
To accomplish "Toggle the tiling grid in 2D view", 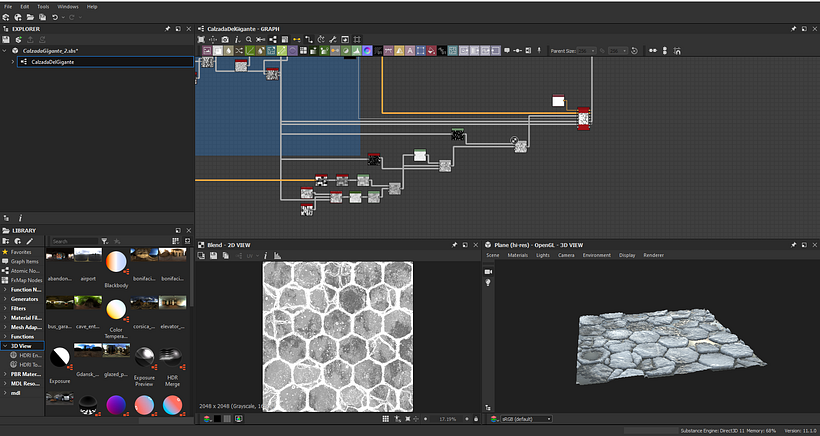I will pos(385,419).
